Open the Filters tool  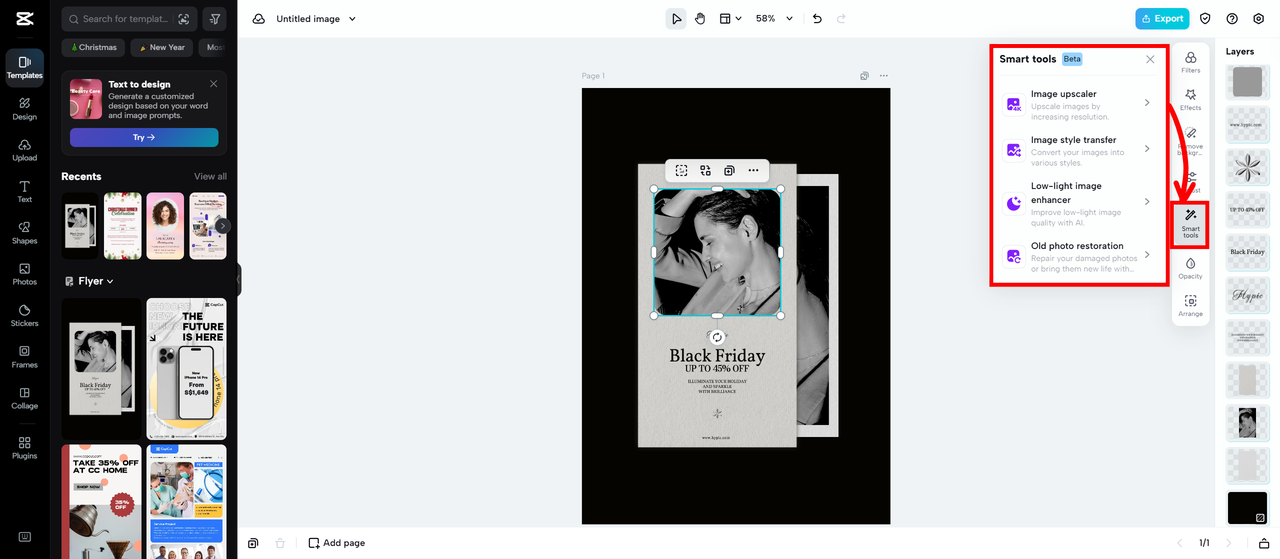pyautogui.click(x=1191, y=62)
